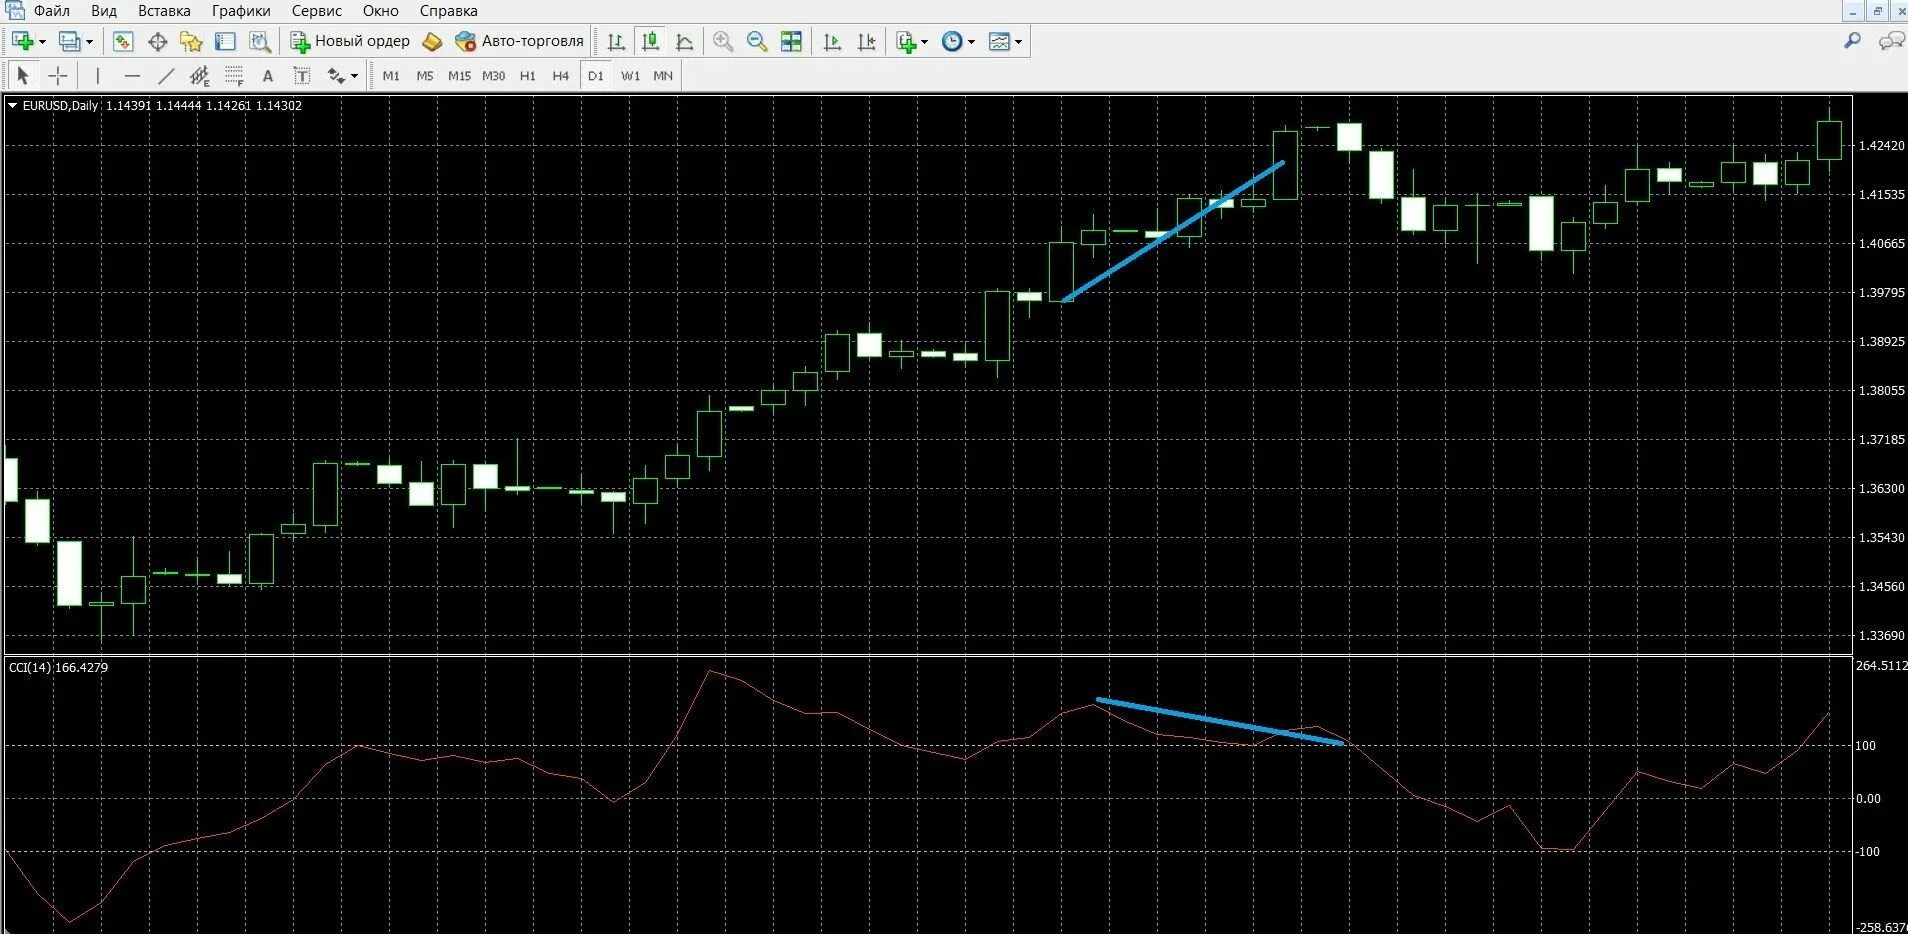Switch to the M15 timeframe
Screen dimensions: 1908x934
click(459, 75)
